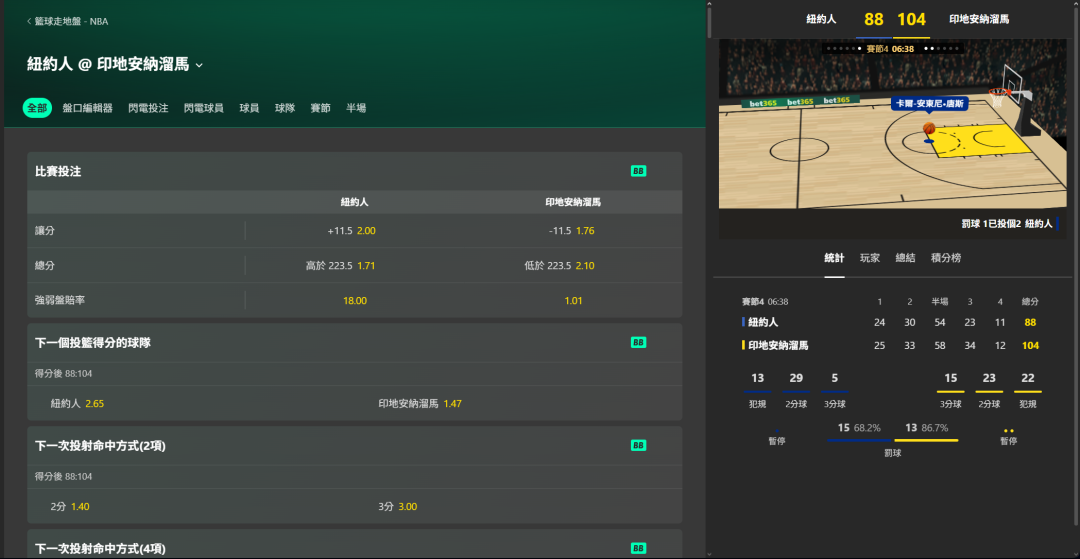Click 紐約人 犯規 stat showing 13
Screen dimensions: 1080x559
(758, 389)
